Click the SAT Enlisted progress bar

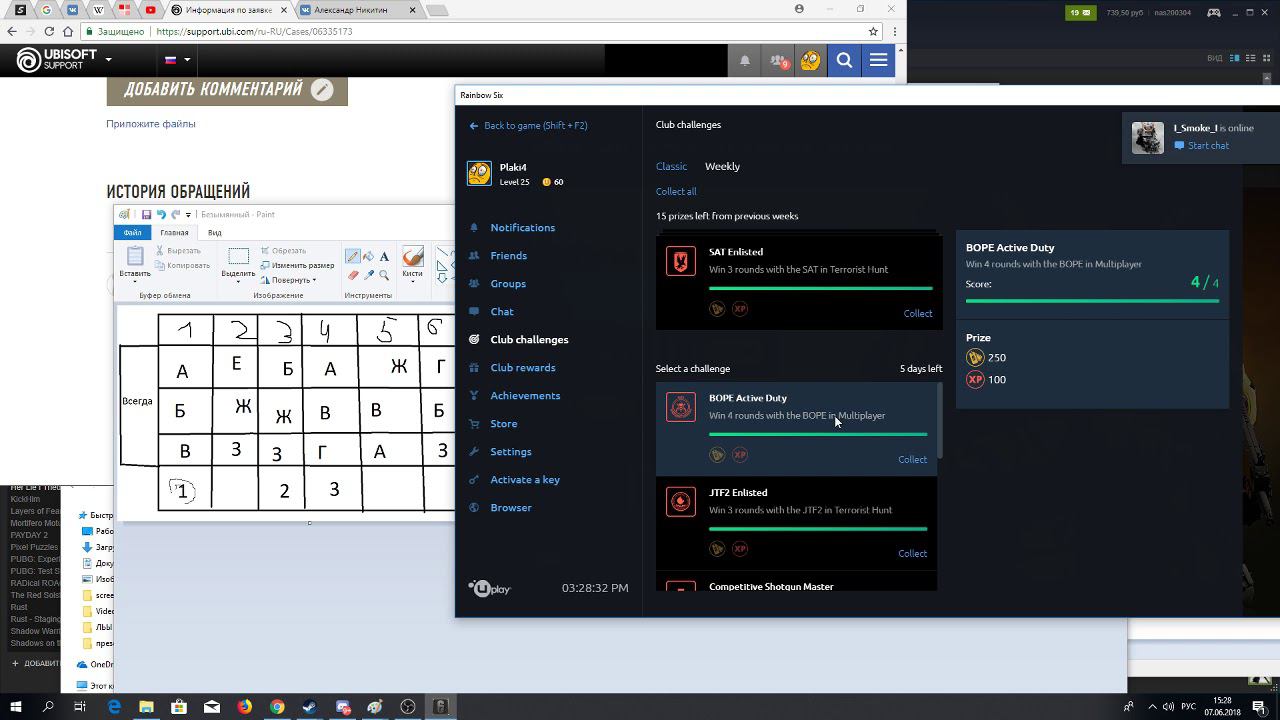tap(821, 288)
